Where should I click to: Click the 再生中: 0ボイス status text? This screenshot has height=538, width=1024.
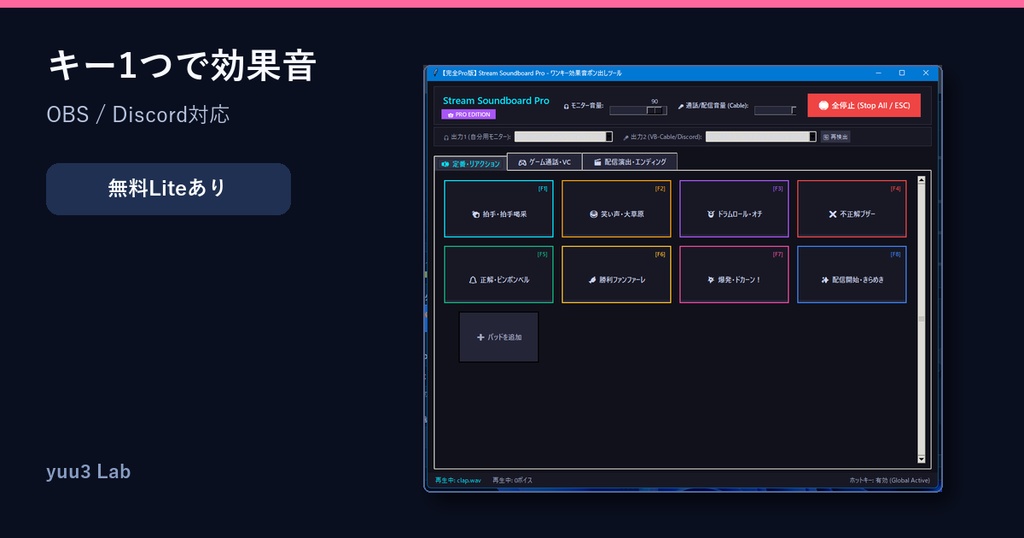(x=513, y=481)
